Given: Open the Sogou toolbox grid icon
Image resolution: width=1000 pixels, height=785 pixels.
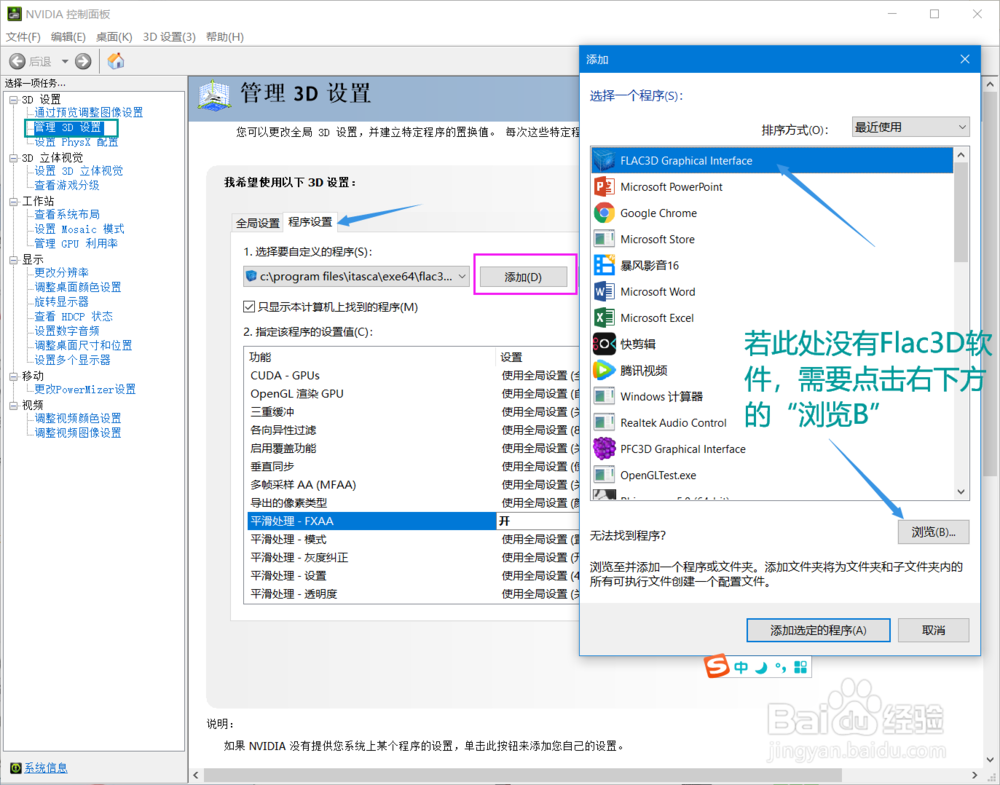Looking at the screenshot, I should point(801,668).
